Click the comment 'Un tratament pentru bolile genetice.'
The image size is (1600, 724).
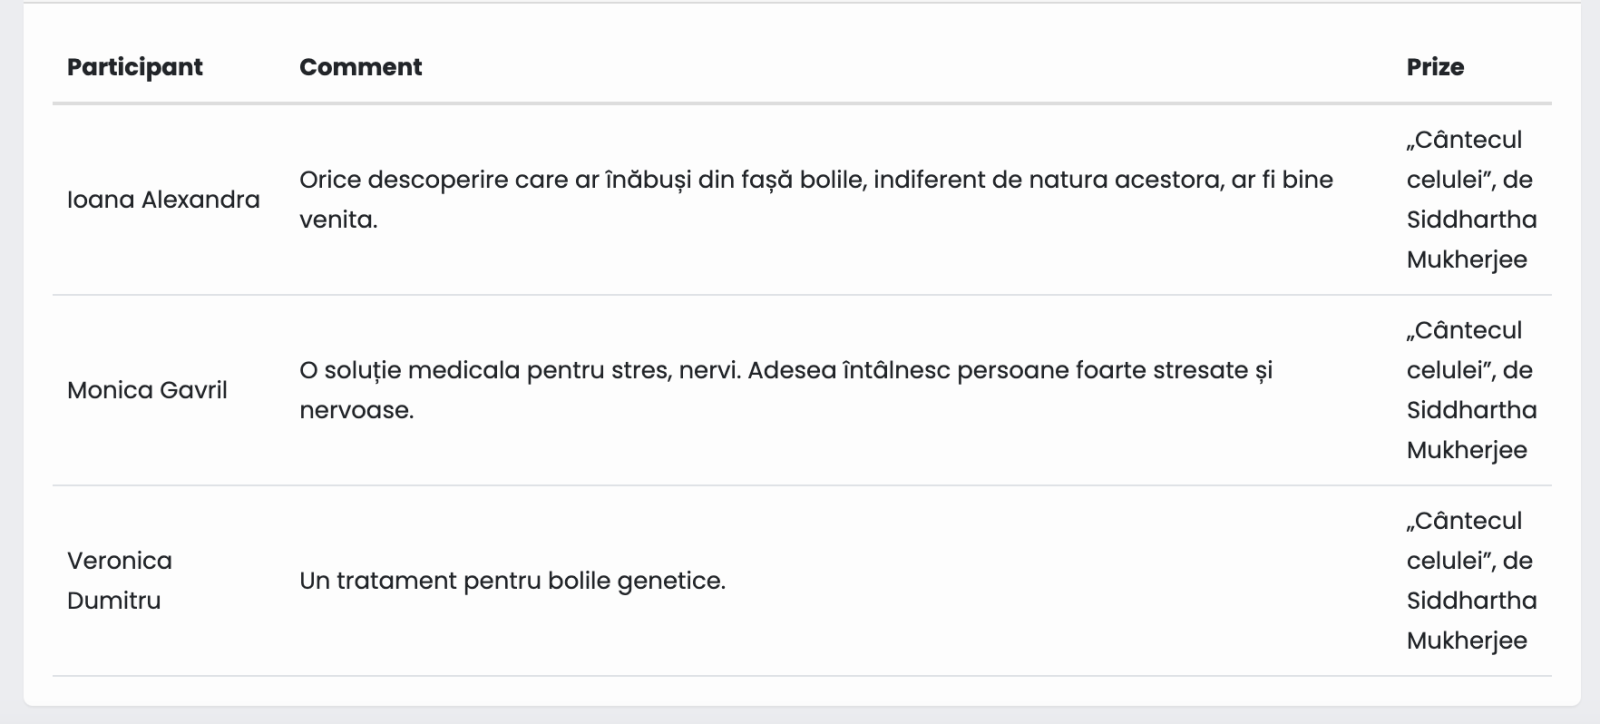pyautogui.click(x=512, y=581)
